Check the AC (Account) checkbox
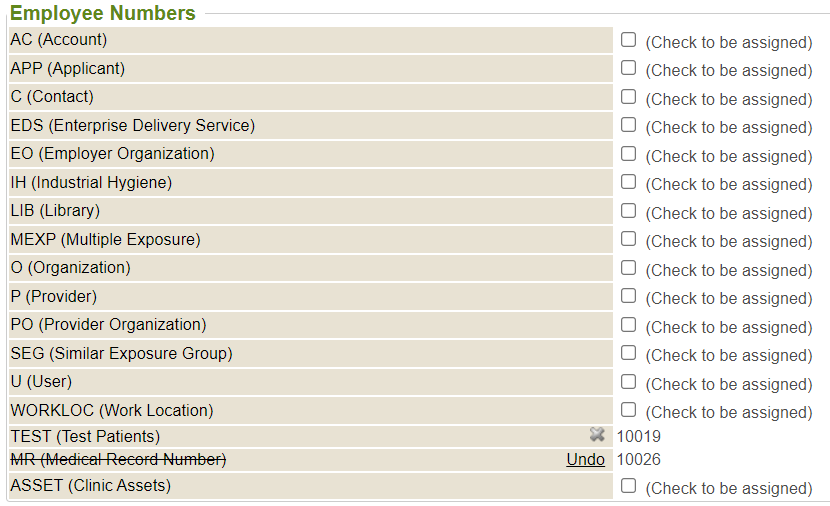830x506 pixels. pyautogui.click(x=628, y=40)
